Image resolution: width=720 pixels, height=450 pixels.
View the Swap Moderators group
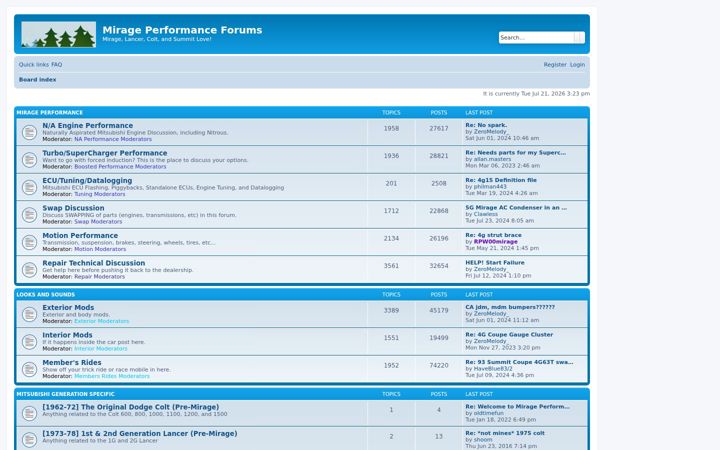(98, 222)
